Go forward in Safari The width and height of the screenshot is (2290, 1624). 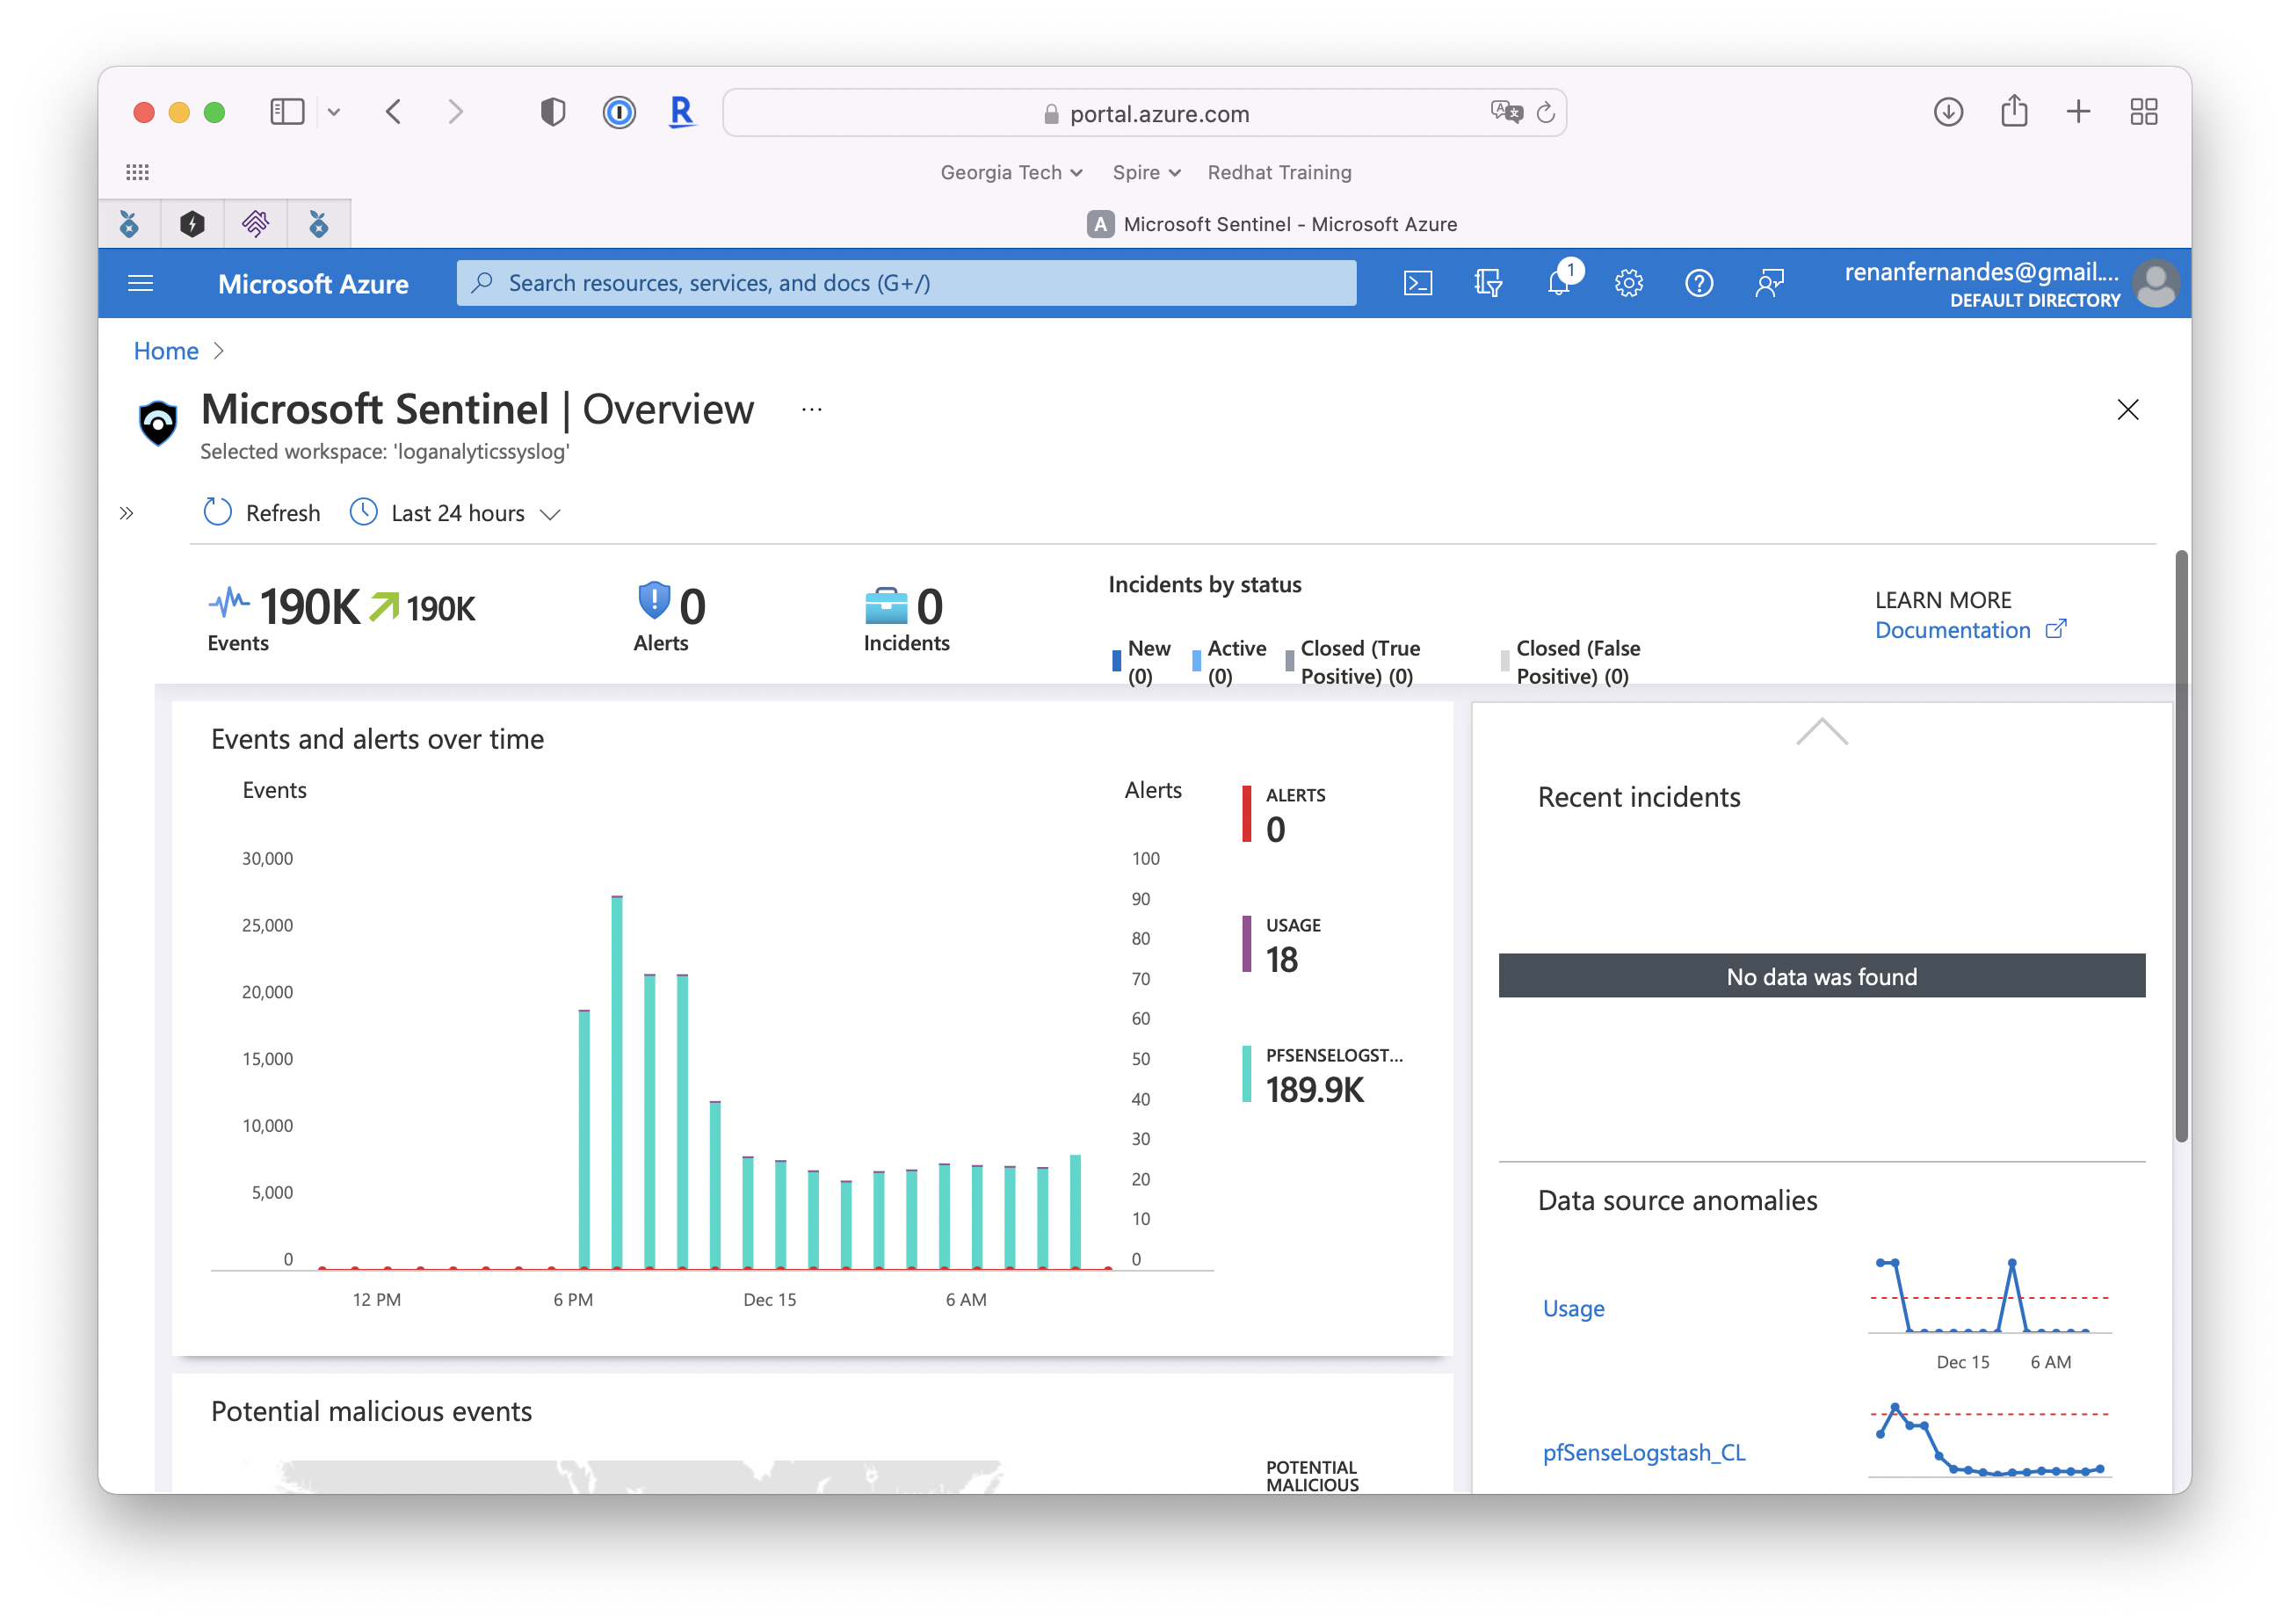coord(455,111)
